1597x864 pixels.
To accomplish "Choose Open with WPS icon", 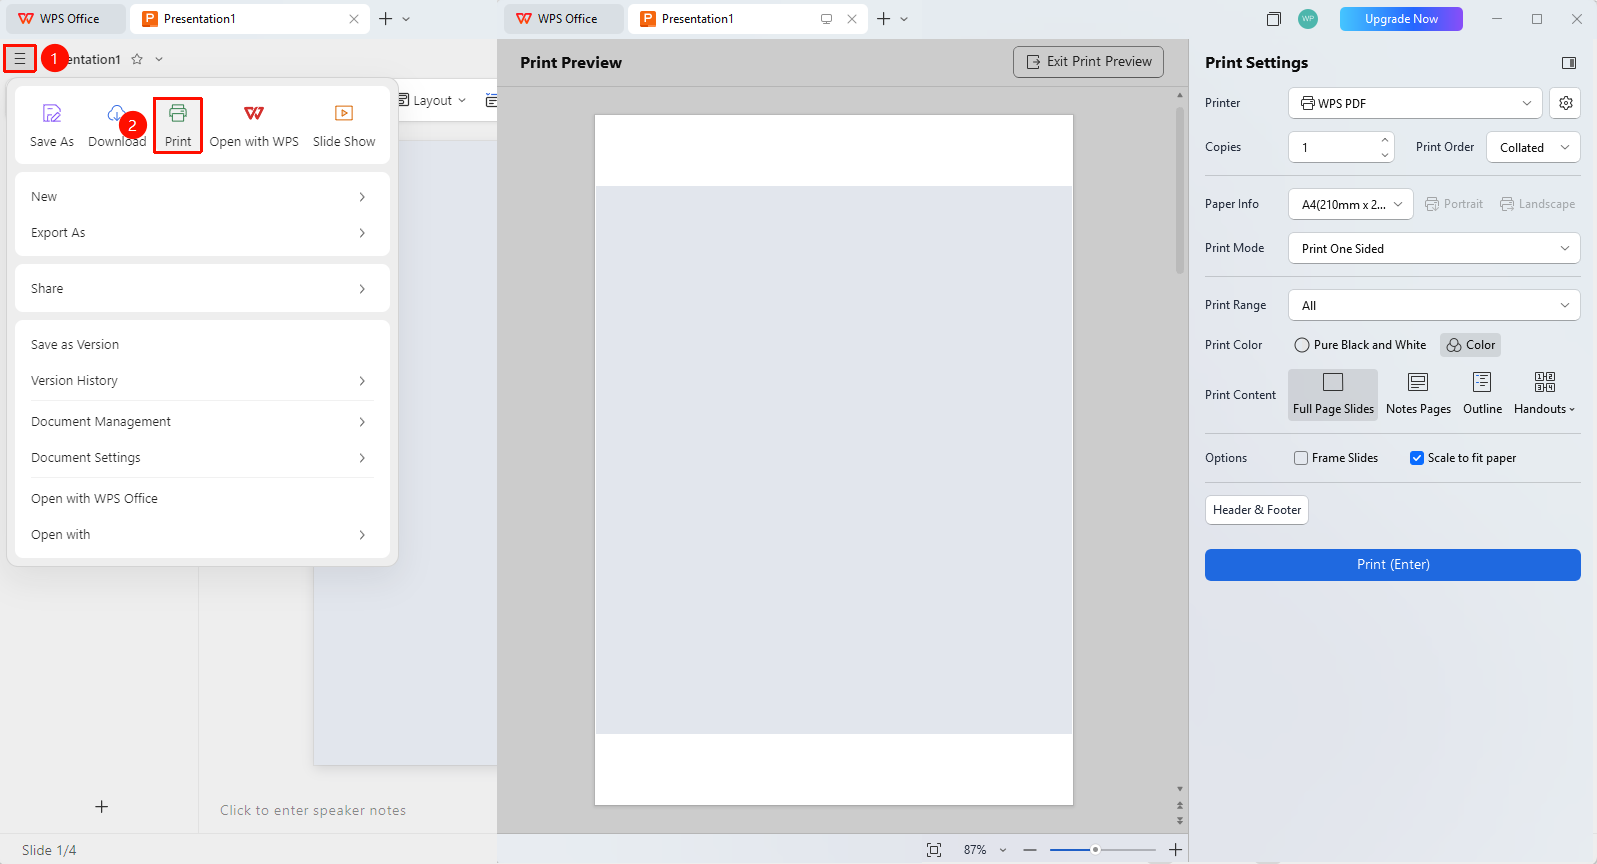I will (254, 125).
